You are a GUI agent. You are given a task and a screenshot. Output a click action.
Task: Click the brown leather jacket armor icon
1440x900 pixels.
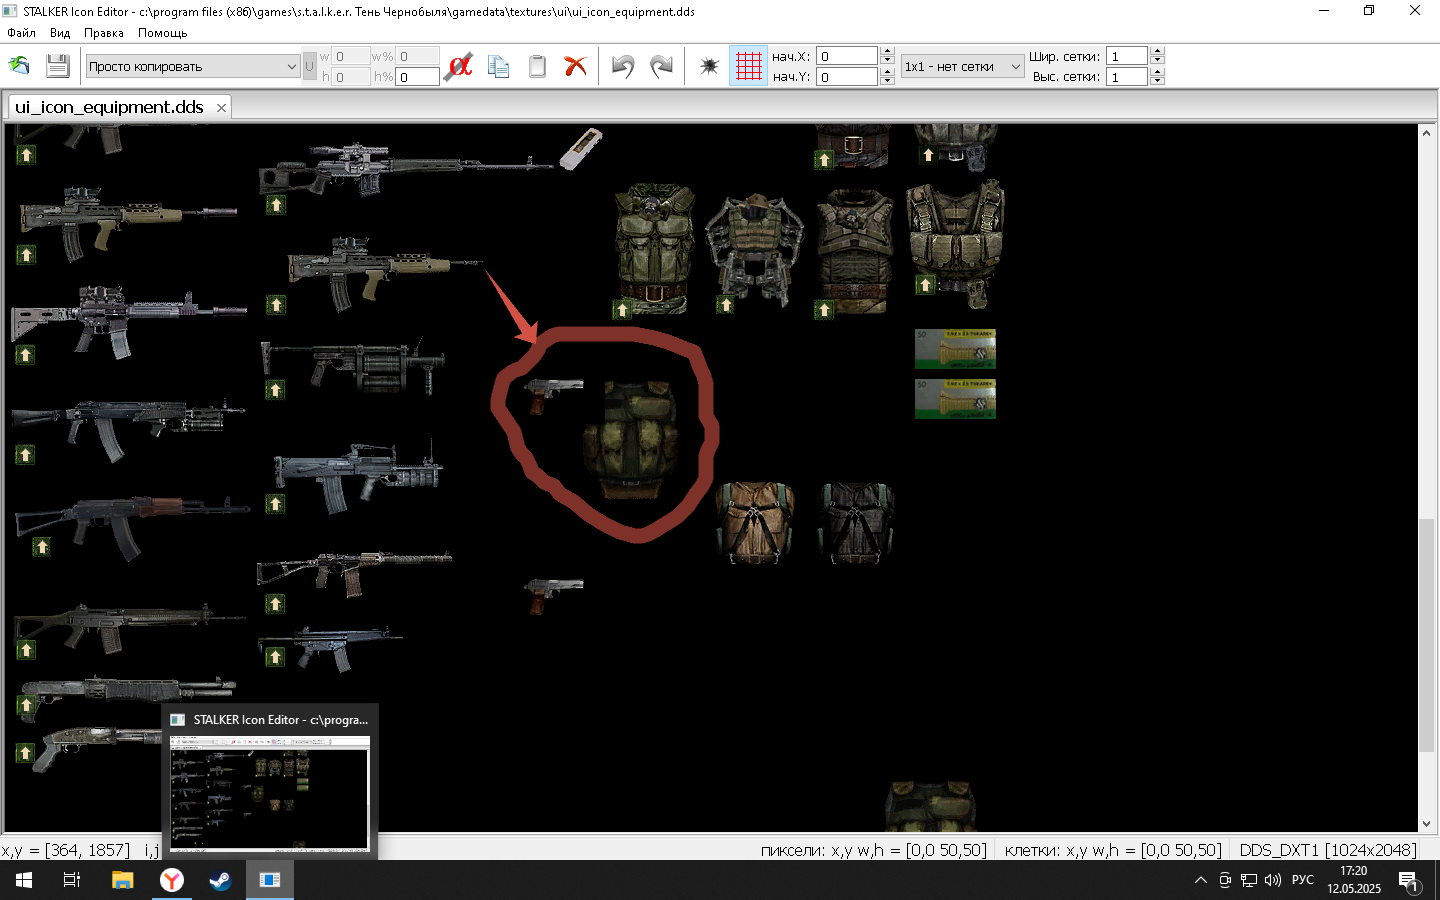coord(755,523)
